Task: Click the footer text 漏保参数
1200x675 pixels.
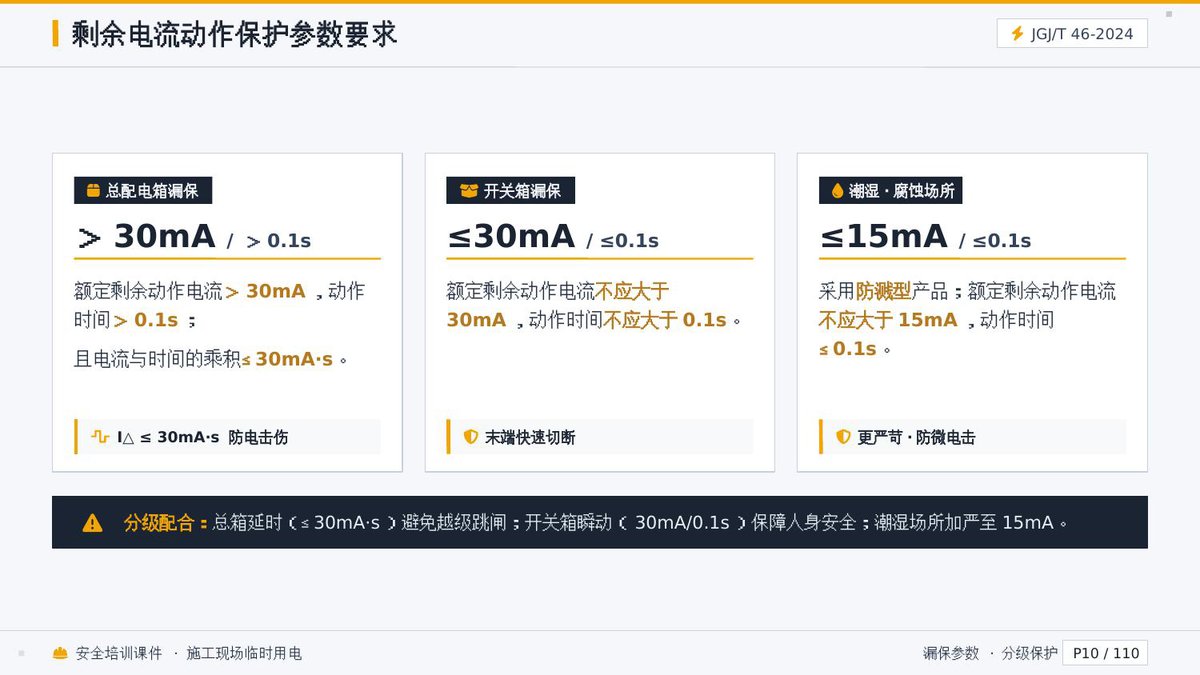Action: click(951, 653)
